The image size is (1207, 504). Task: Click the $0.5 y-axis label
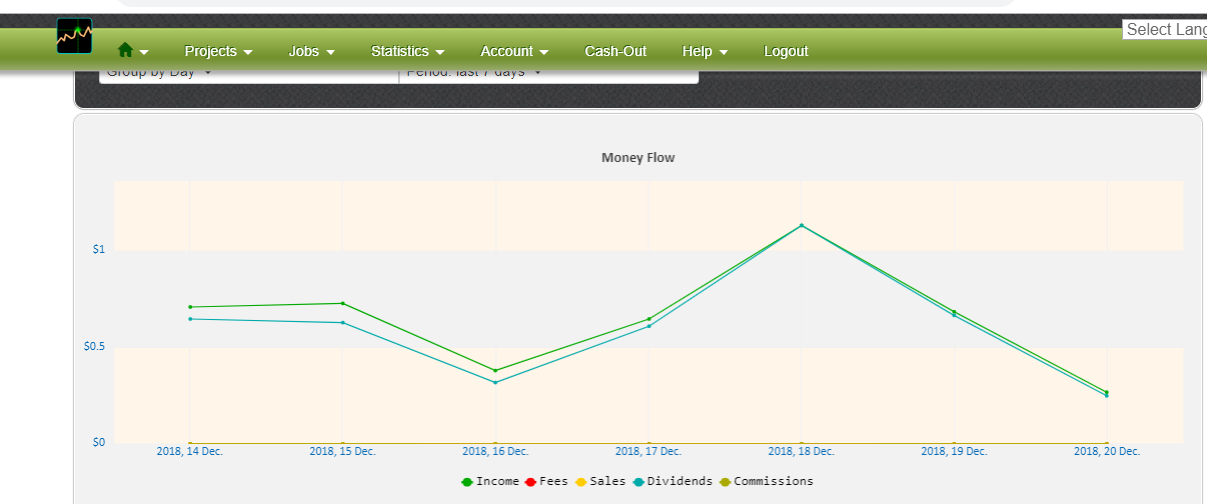(94, 347)
